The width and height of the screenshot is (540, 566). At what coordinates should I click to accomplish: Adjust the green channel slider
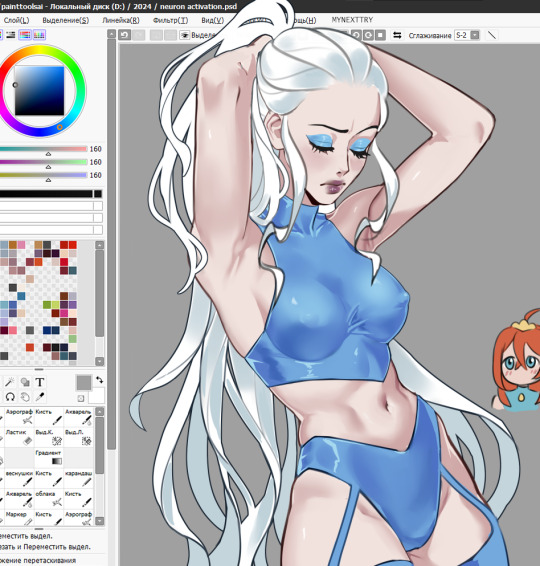(x=43, y=162)
